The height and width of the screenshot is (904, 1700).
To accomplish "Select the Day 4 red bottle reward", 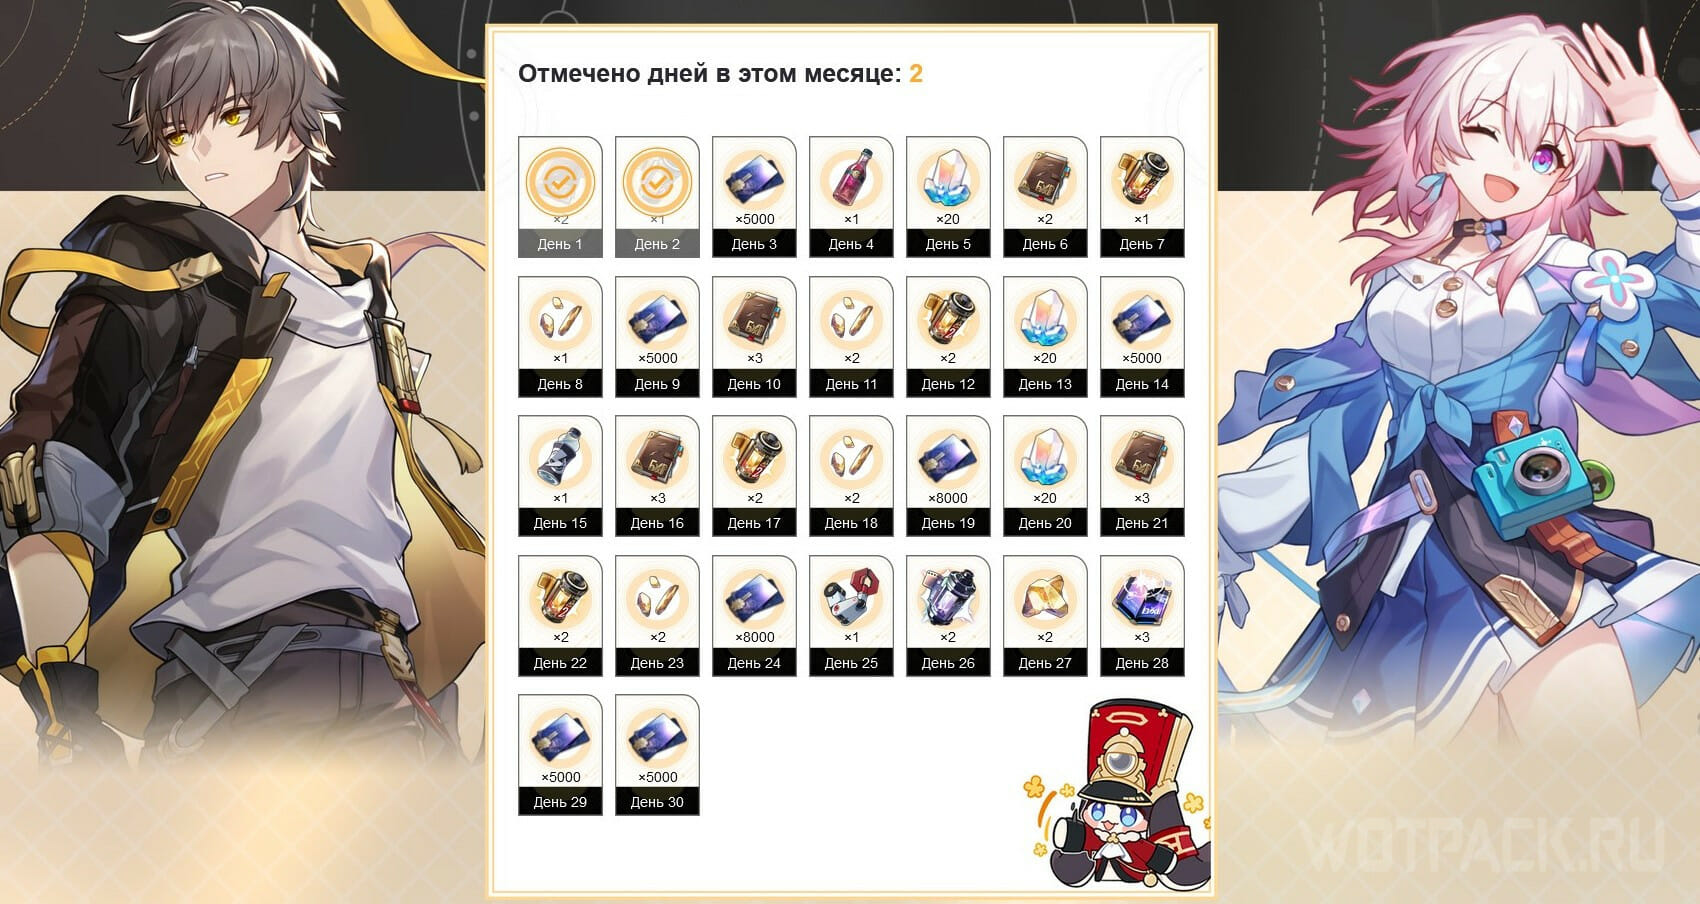I will (851, 197).
